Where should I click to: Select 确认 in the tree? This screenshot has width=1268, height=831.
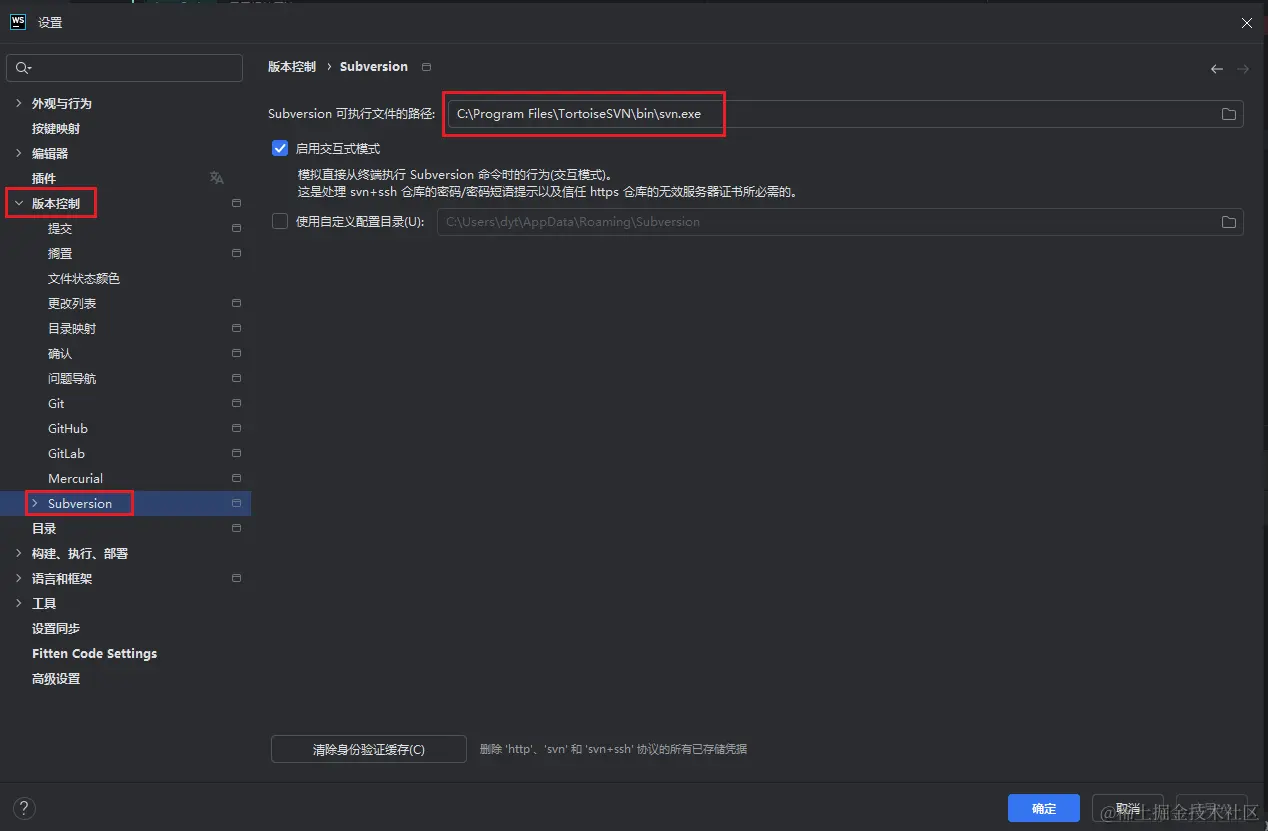click(60, 353)
